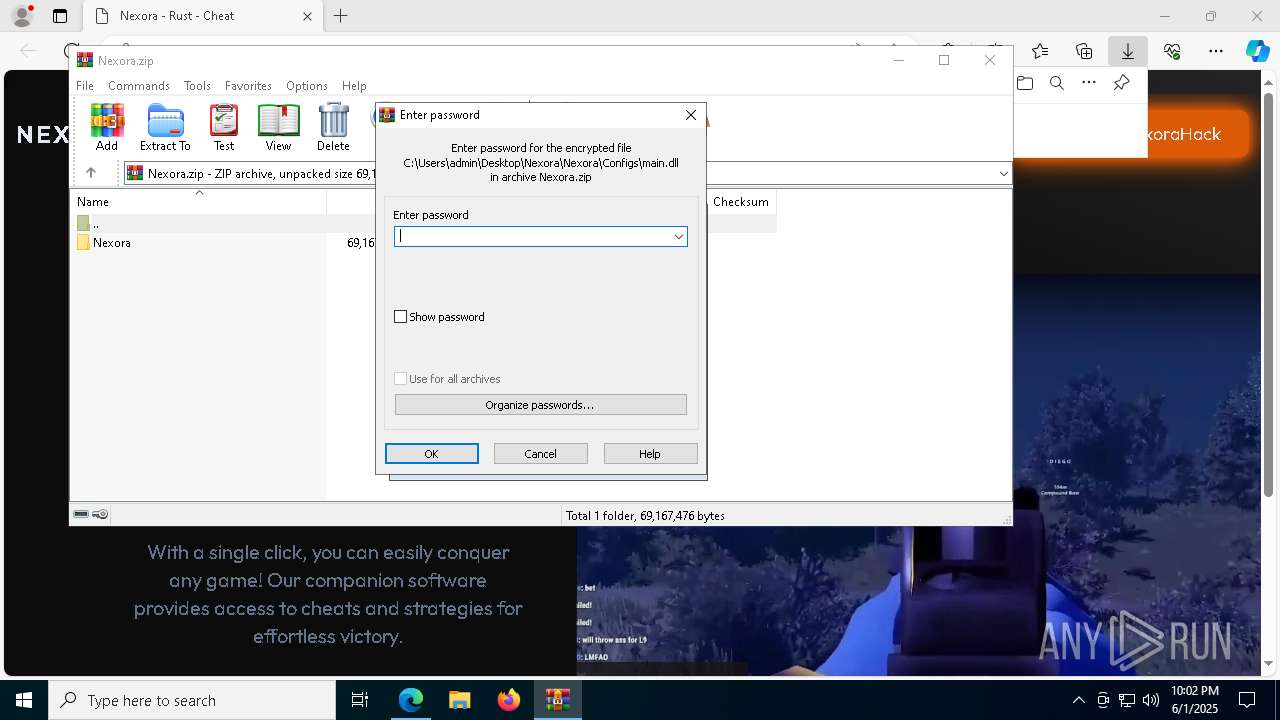
Task: Open more options in downloads panel
Action: coord(1089,83)
